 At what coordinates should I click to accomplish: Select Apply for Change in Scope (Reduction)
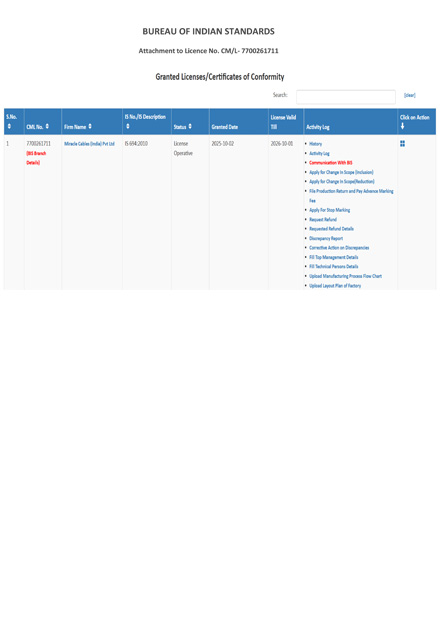coord(342,181)
